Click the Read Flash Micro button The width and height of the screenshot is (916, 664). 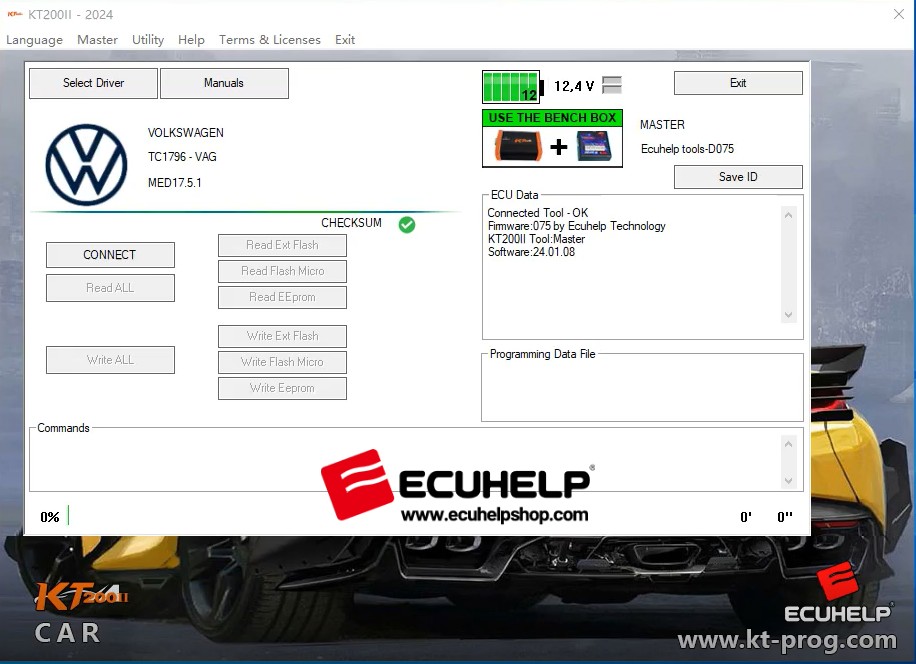point(282,271)
